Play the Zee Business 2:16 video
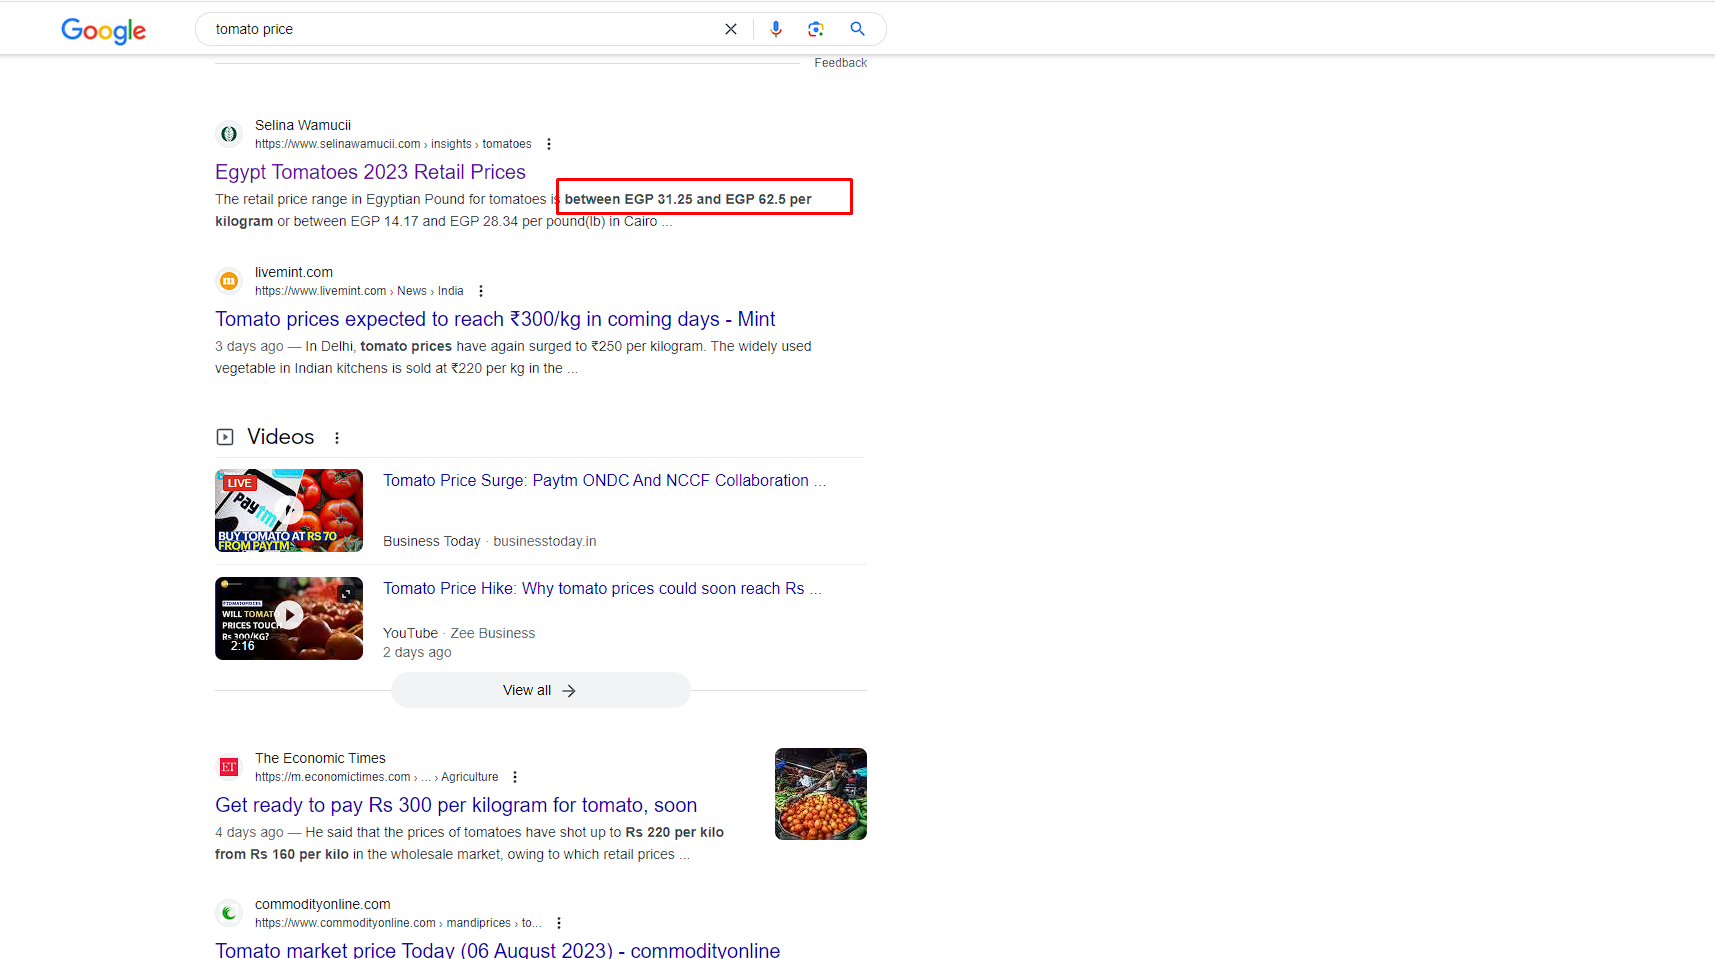This screenshot has width=1715, height=959. (x=289, y=617)
